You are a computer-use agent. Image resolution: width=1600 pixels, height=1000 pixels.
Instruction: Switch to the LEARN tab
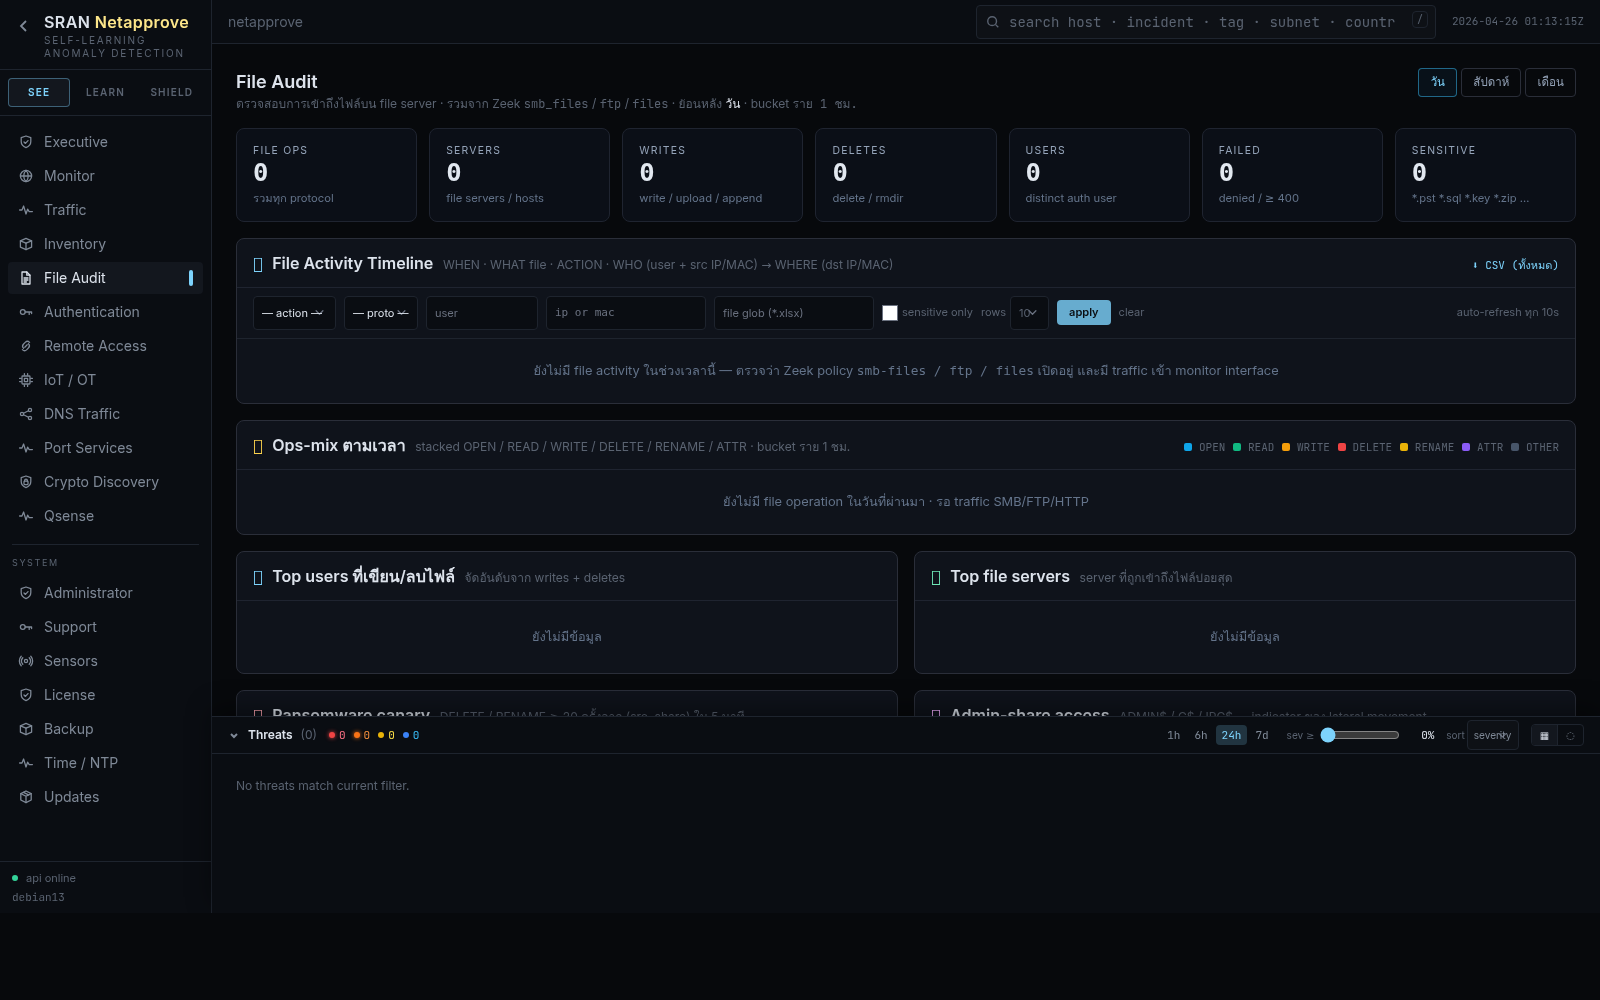click(x=105, y=92)
